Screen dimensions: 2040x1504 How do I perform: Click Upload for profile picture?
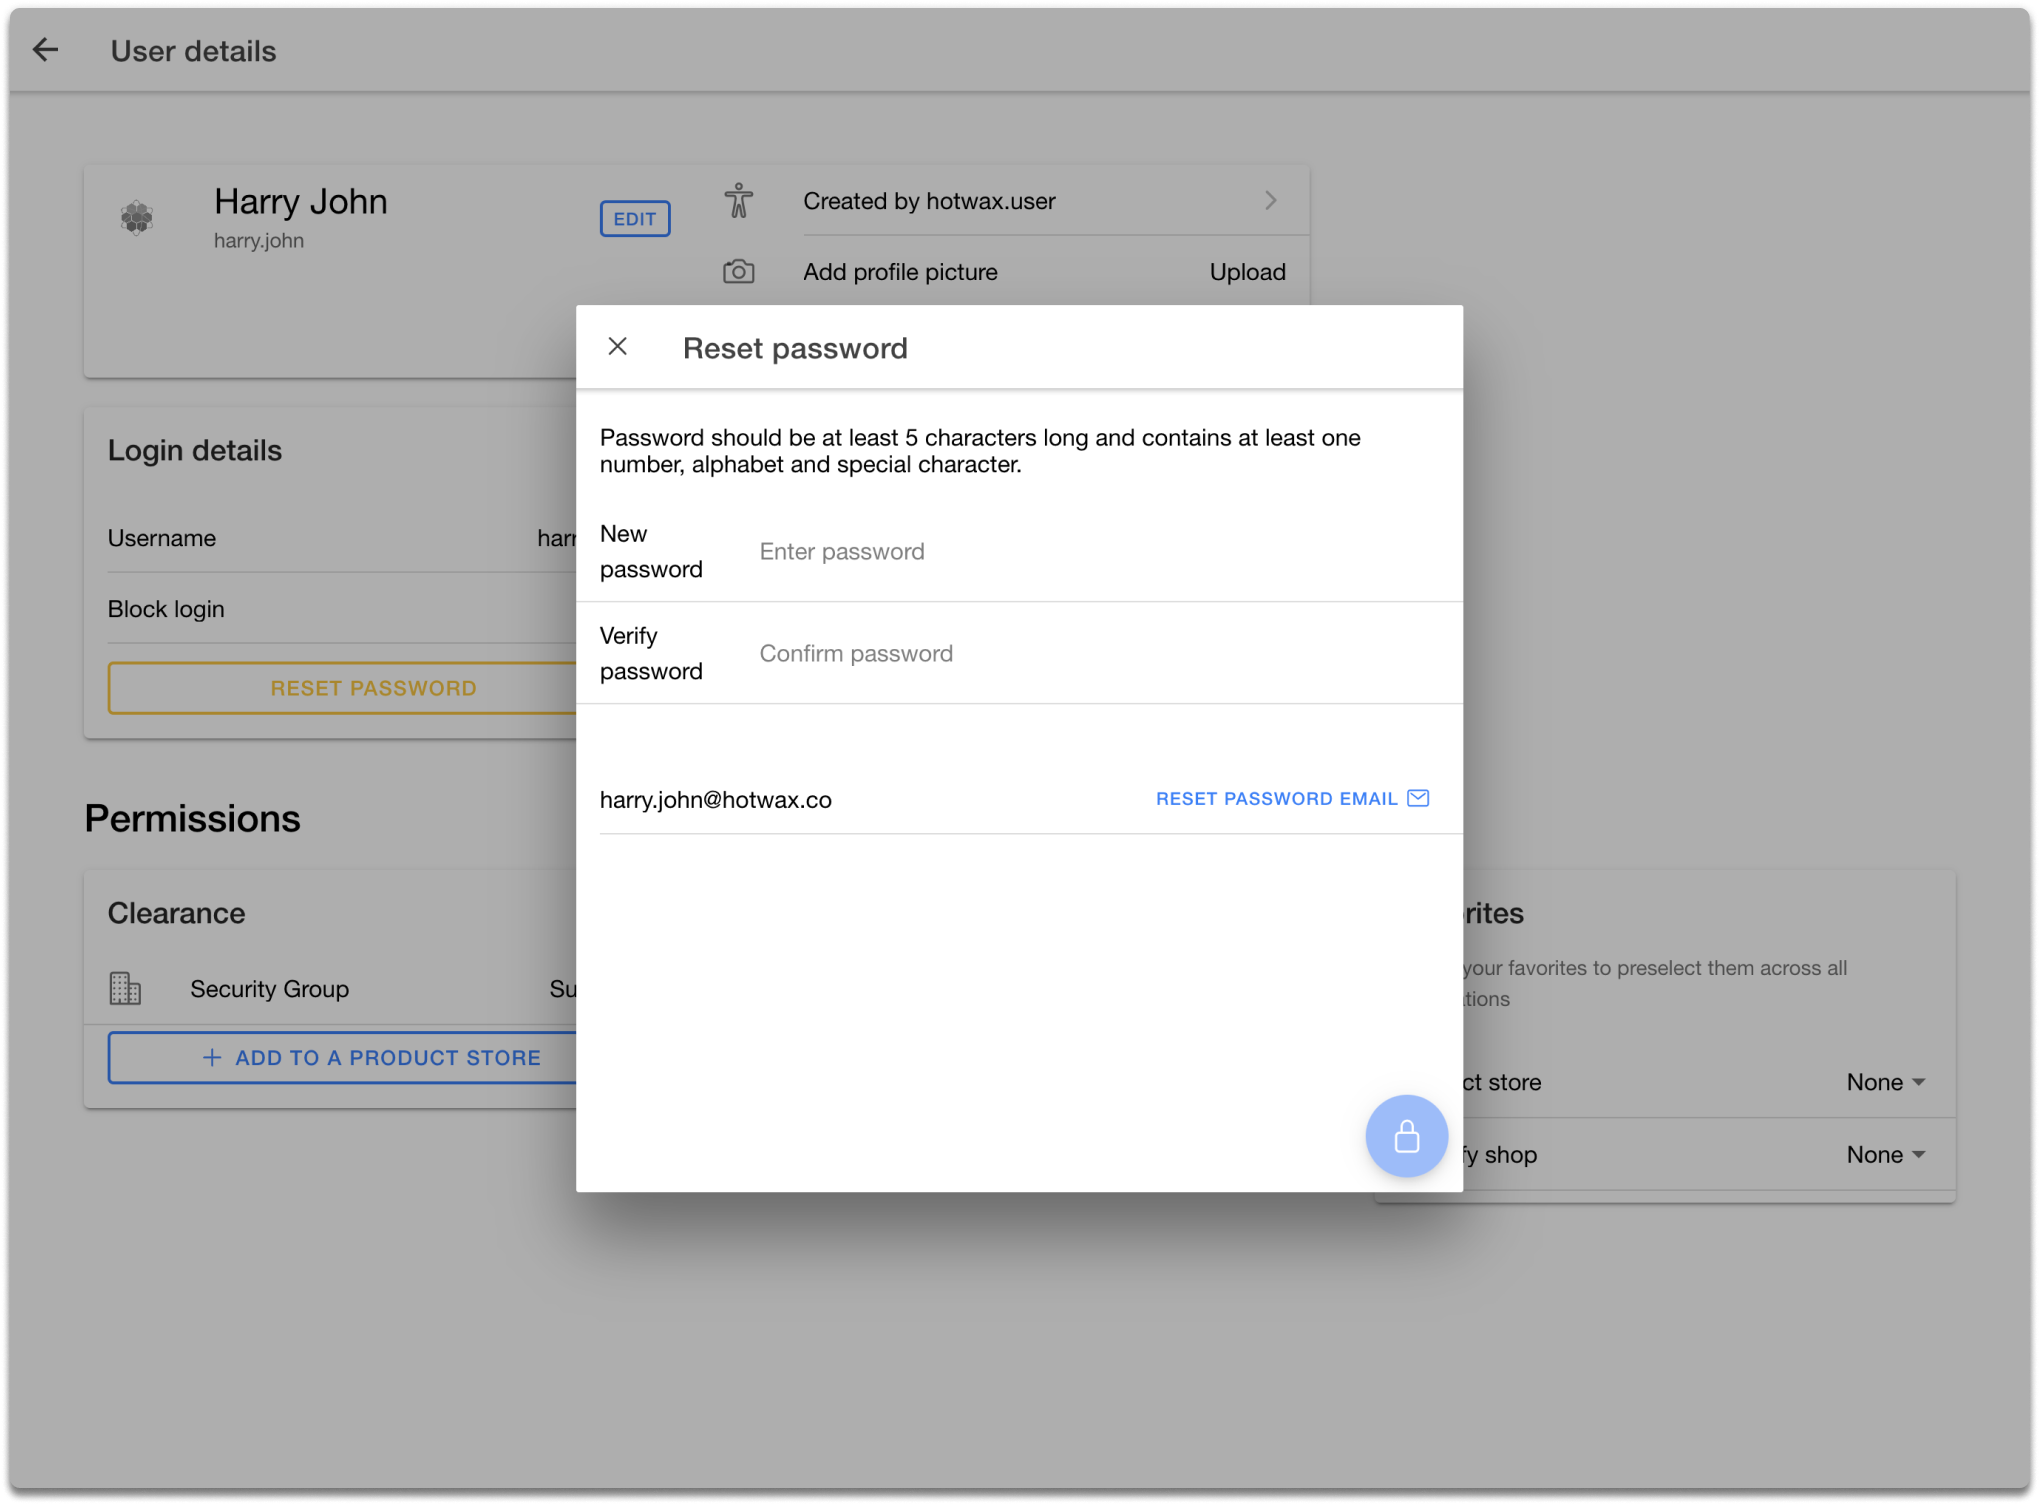coord(1247,272)
